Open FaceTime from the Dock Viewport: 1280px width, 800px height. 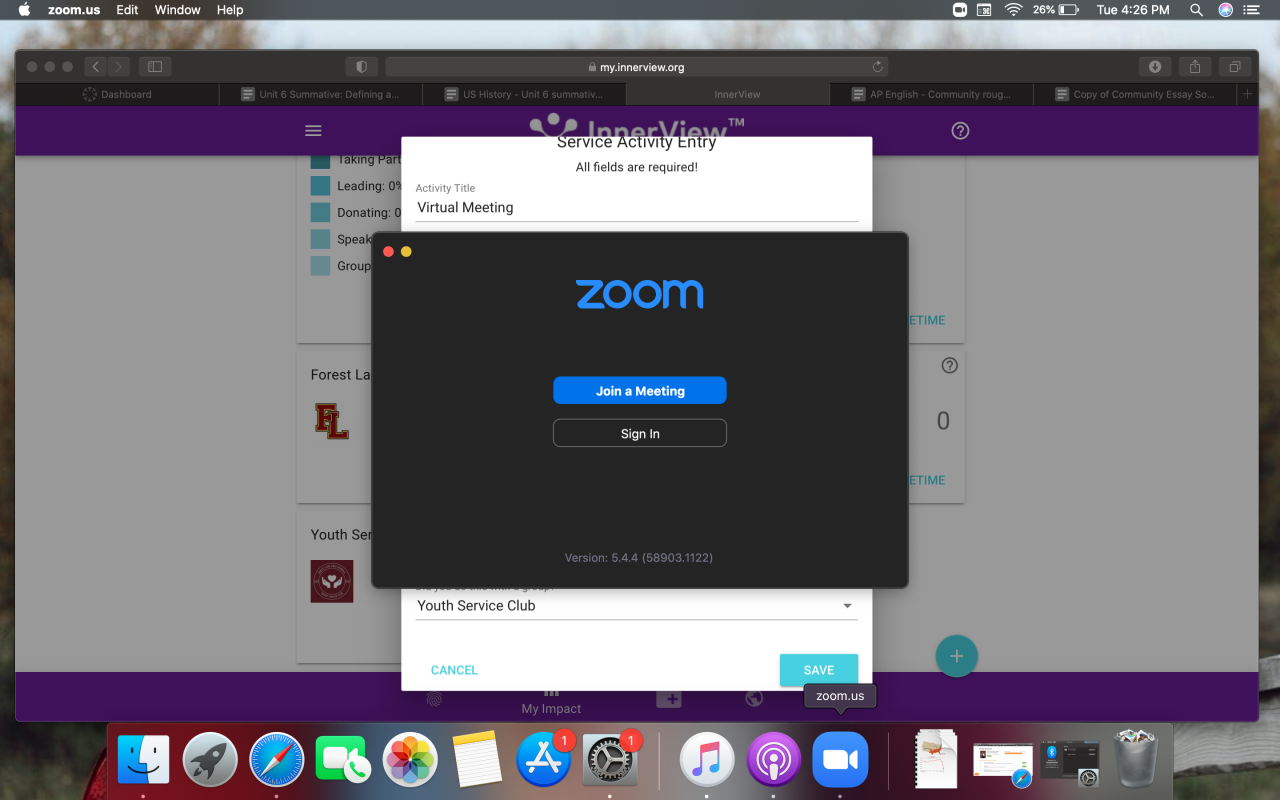pos(343,759)
